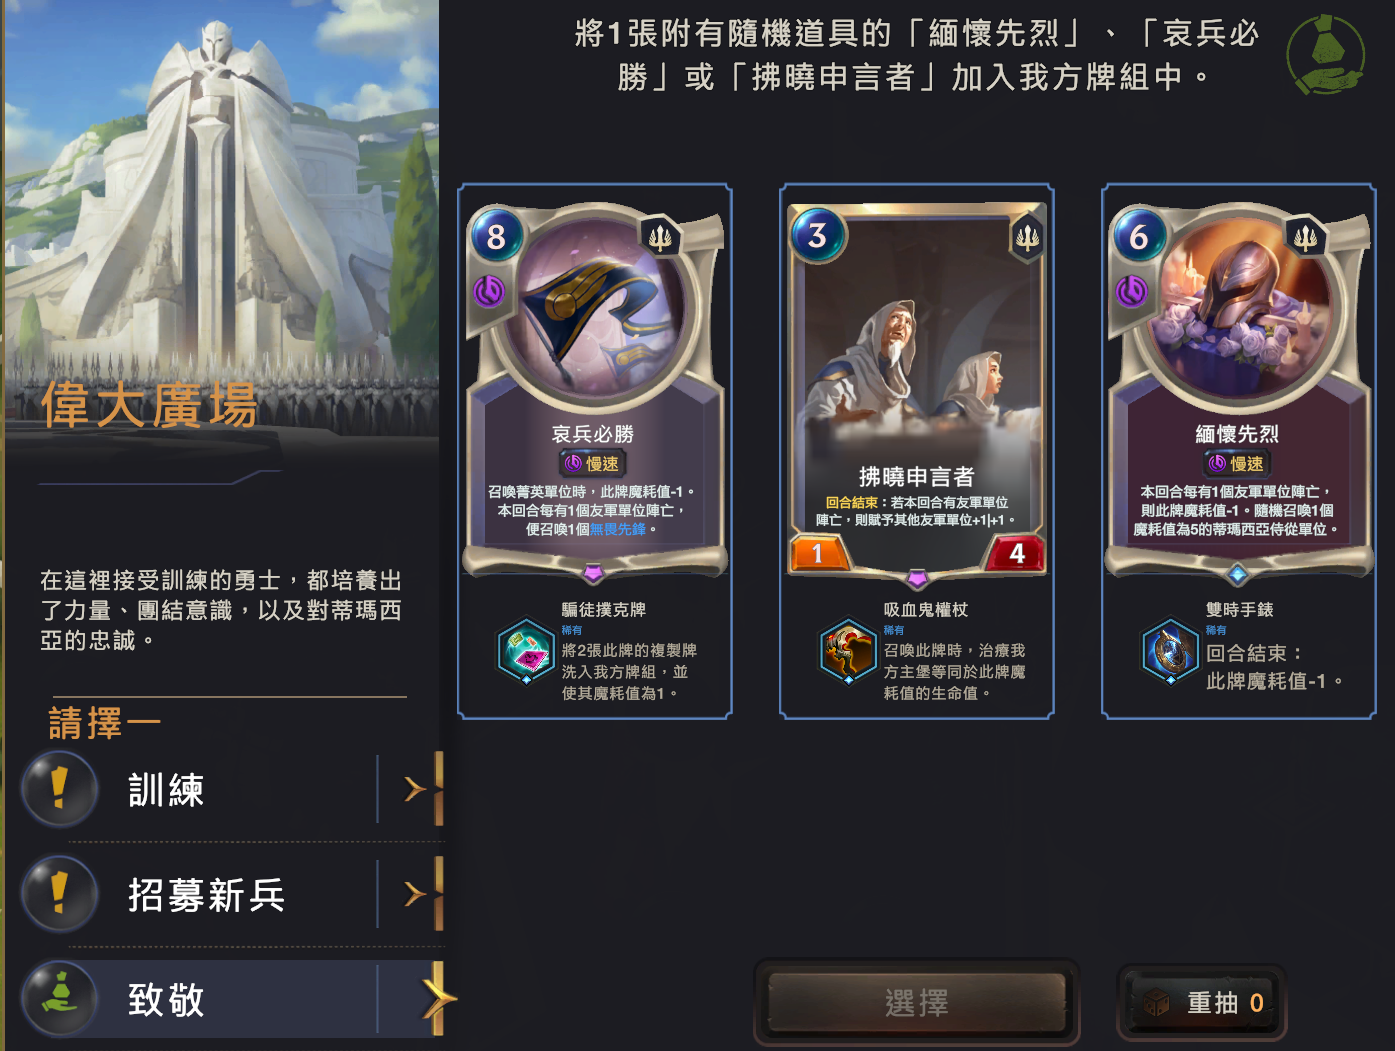Click the 吸血鬼權杖 item icon

coord(848,651)
